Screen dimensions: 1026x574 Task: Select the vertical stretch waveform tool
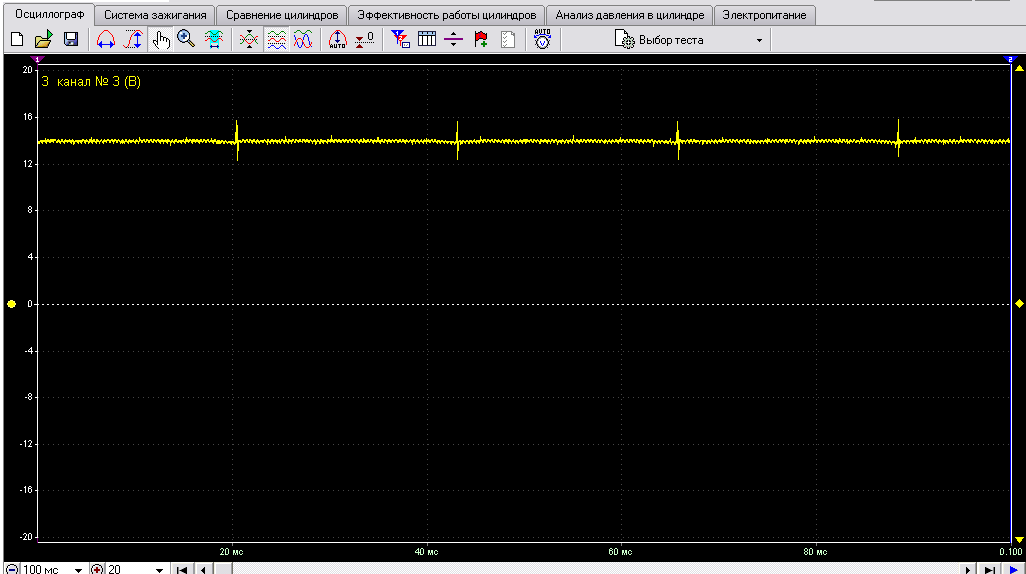pyautogui.click(x=133, y=40)
